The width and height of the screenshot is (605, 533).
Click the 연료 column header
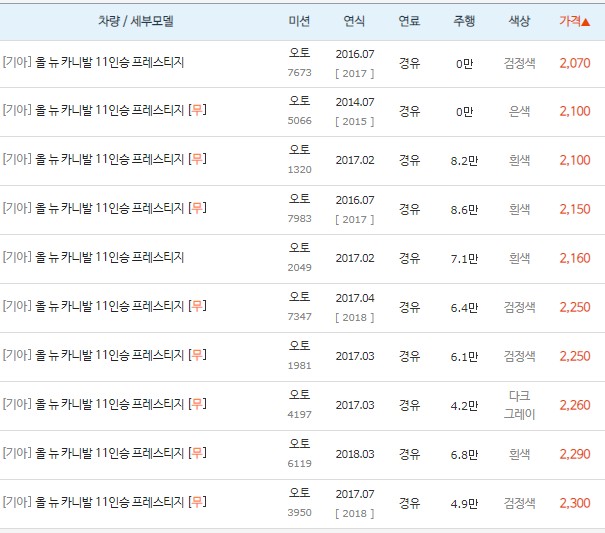coord(409,21)
